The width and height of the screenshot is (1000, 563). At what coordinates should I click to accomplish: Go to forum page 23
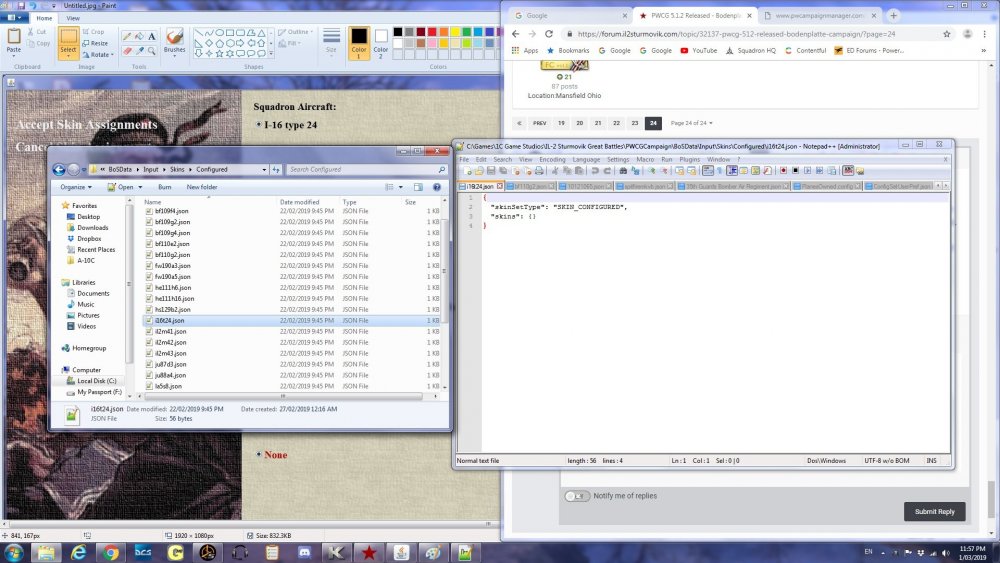tap(634, 123)
